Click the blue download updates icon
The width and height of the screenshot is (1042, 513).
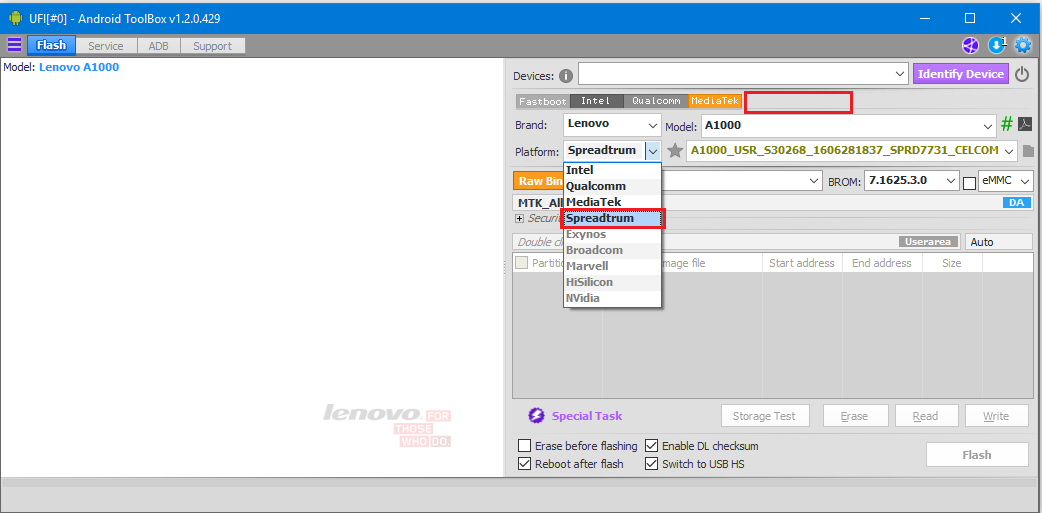click(x=996, y=45)
